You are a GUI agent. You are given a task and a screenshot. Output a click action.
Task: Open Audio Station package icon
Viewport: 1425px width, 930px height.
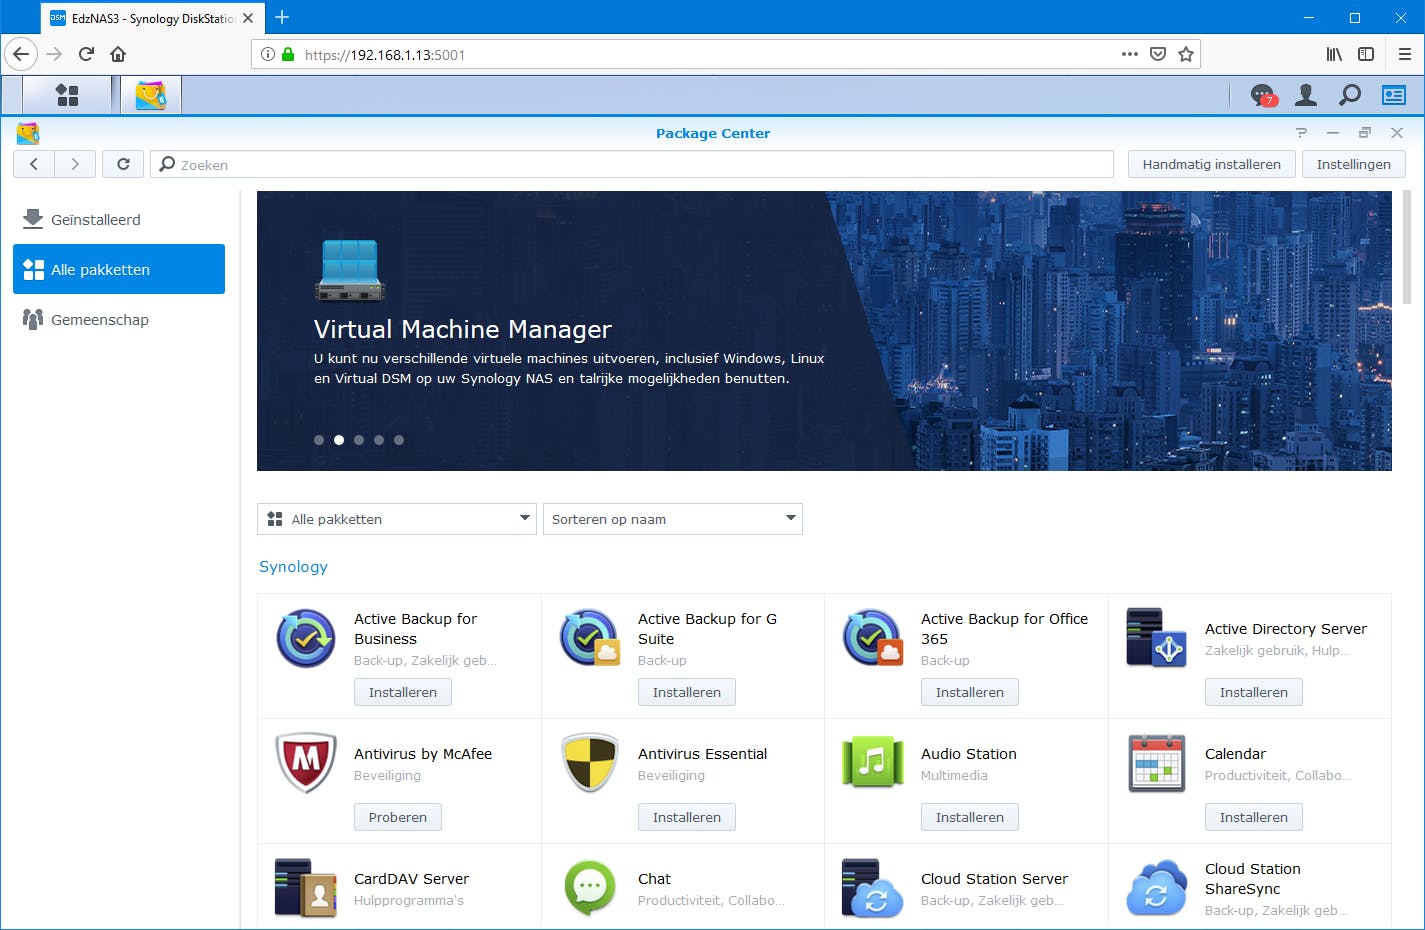pyautogui.click(x=873, y=763)
